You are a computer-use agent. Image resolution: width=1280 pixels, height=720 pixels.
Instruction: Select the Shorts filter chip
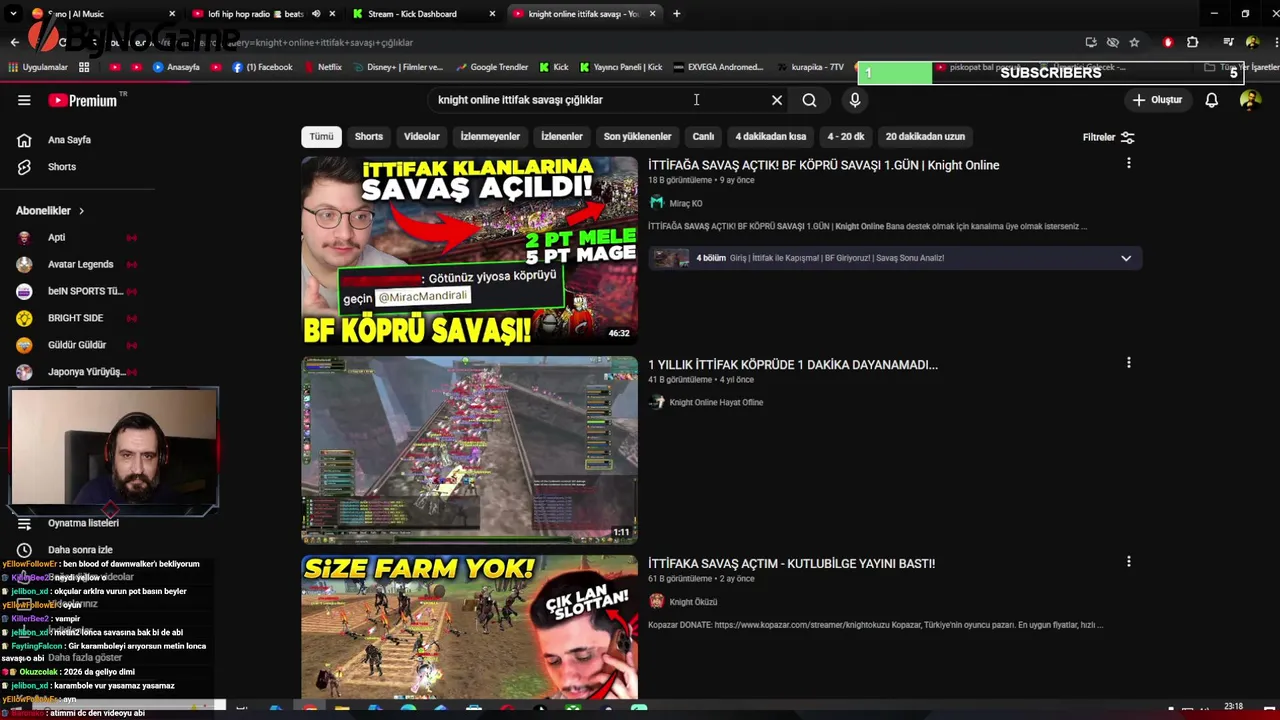(368, 137)
